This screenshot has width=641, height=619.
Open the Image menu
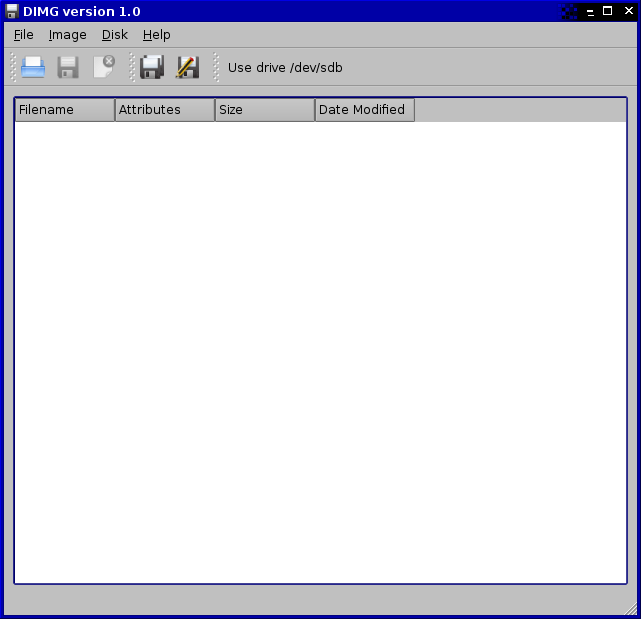pos(68,35)
